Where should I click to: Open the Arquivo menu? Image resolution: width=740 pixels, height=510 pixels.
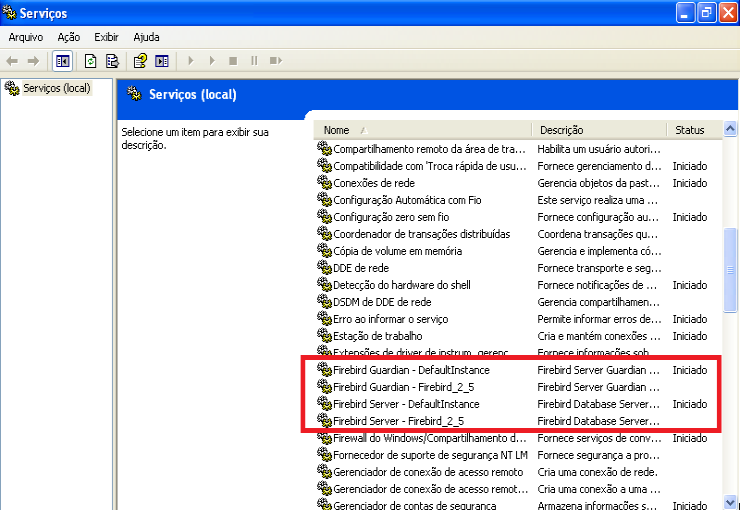pyautogui.click(x=25, y=37)
